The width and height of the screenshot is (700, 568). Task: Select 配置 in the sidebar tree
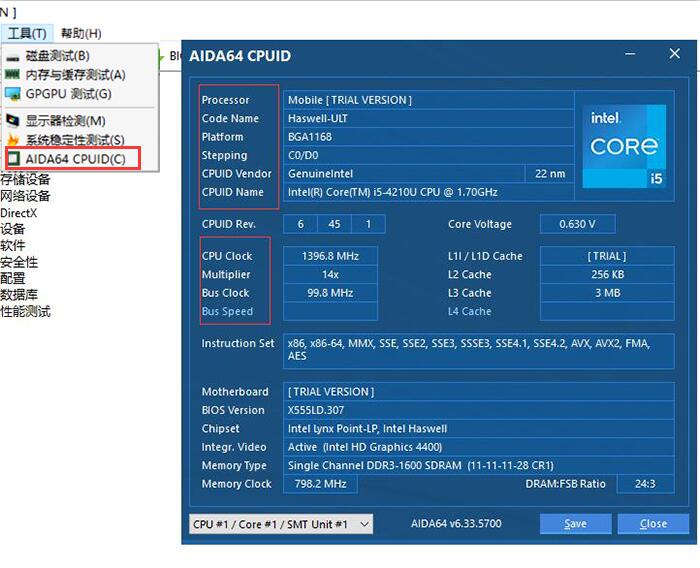click(x=12, y=279)
